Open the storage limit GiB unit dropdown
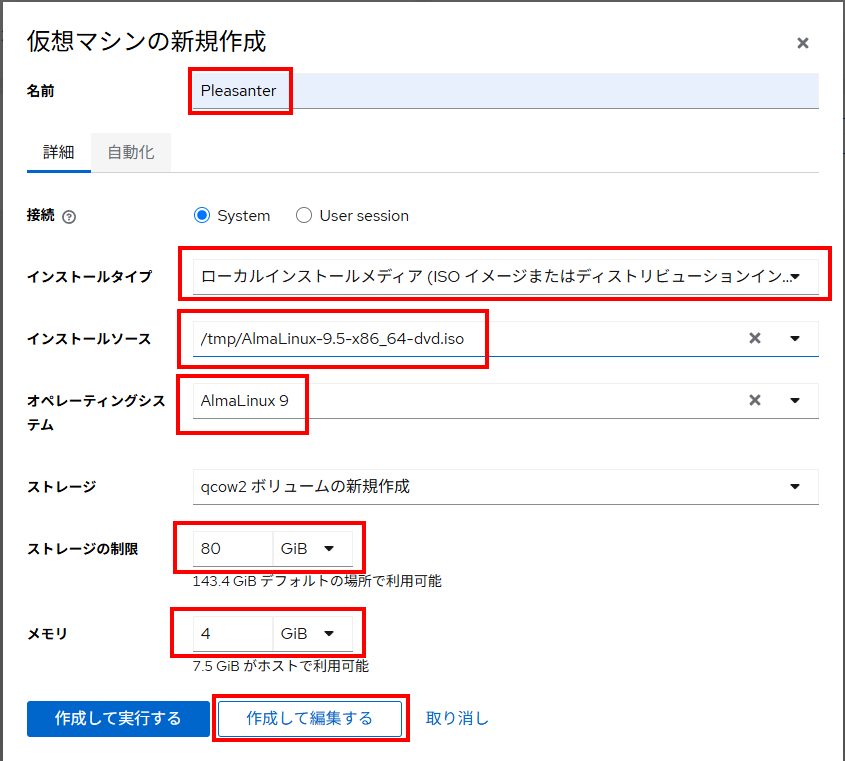This screenshot has height=761, width=845. click(312, 548)
